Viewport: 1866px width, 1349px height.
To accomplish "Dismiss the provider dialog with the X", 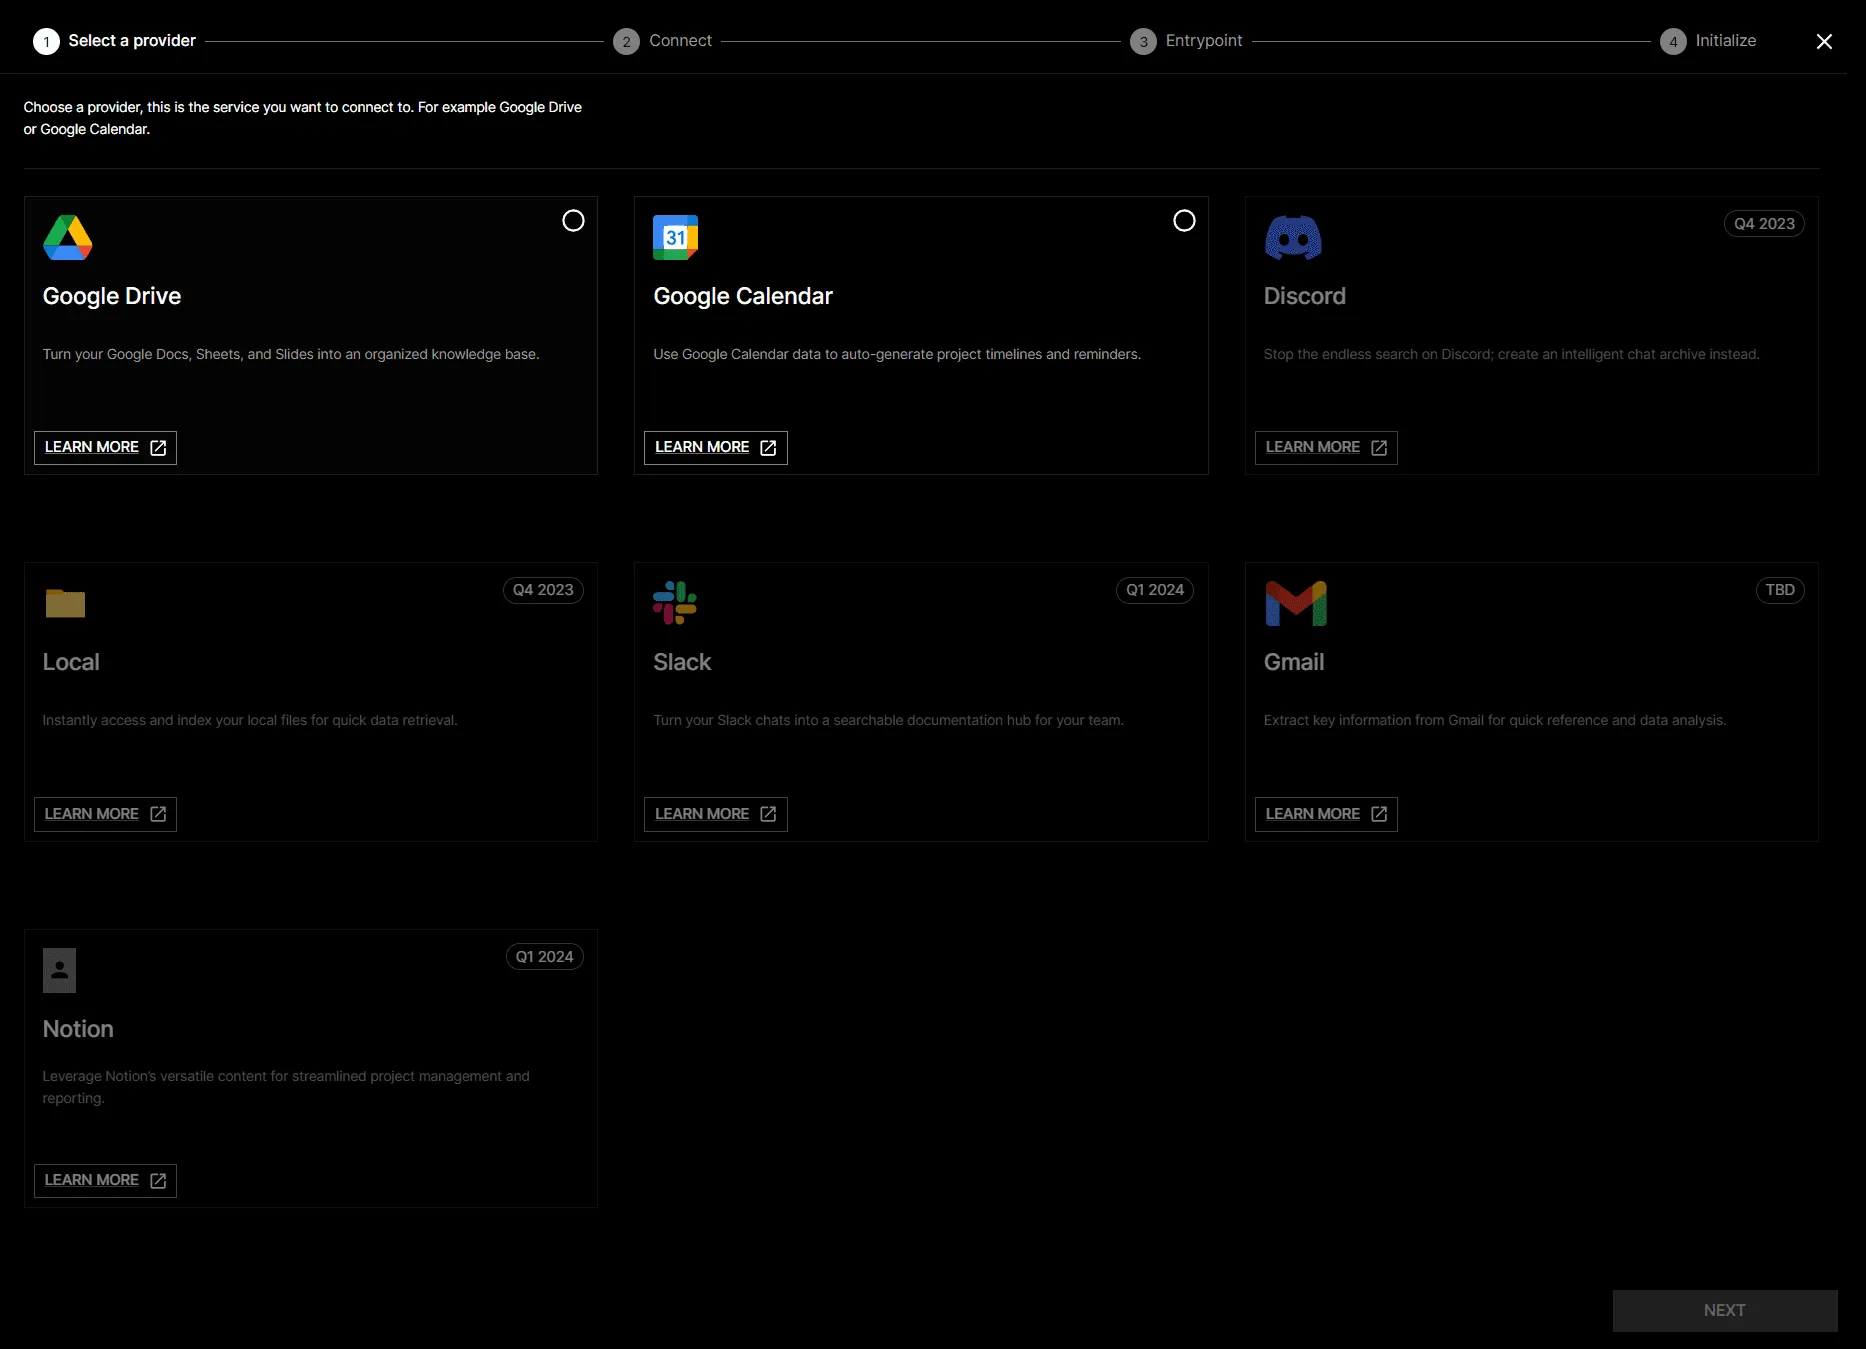I will point(1824,41).
